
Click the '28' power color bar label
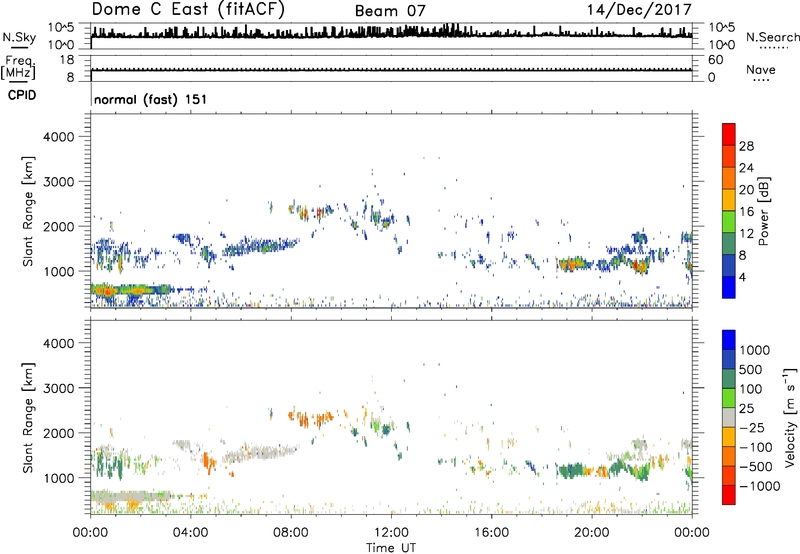746,146
